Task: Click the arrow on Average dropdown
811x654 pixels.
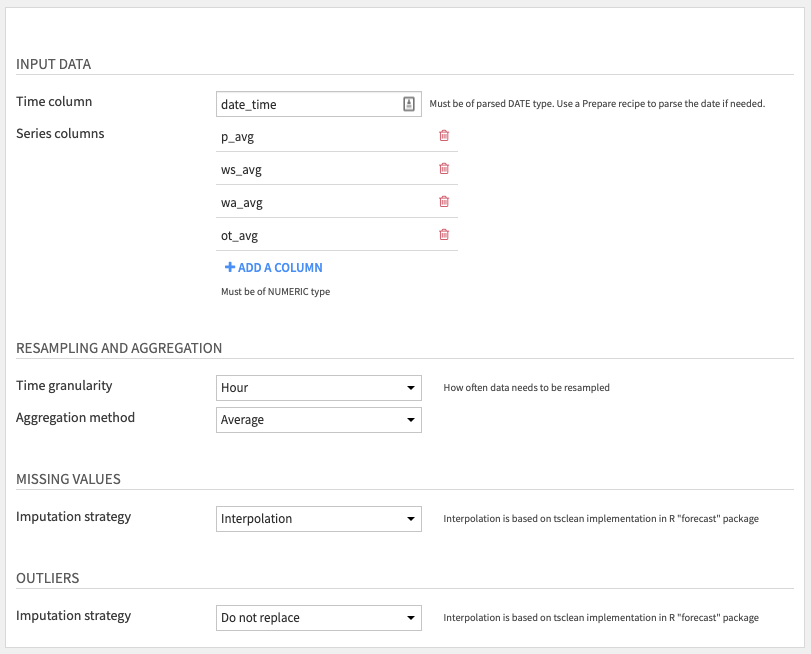Action: pyautogui.click(x=411, y=420)
